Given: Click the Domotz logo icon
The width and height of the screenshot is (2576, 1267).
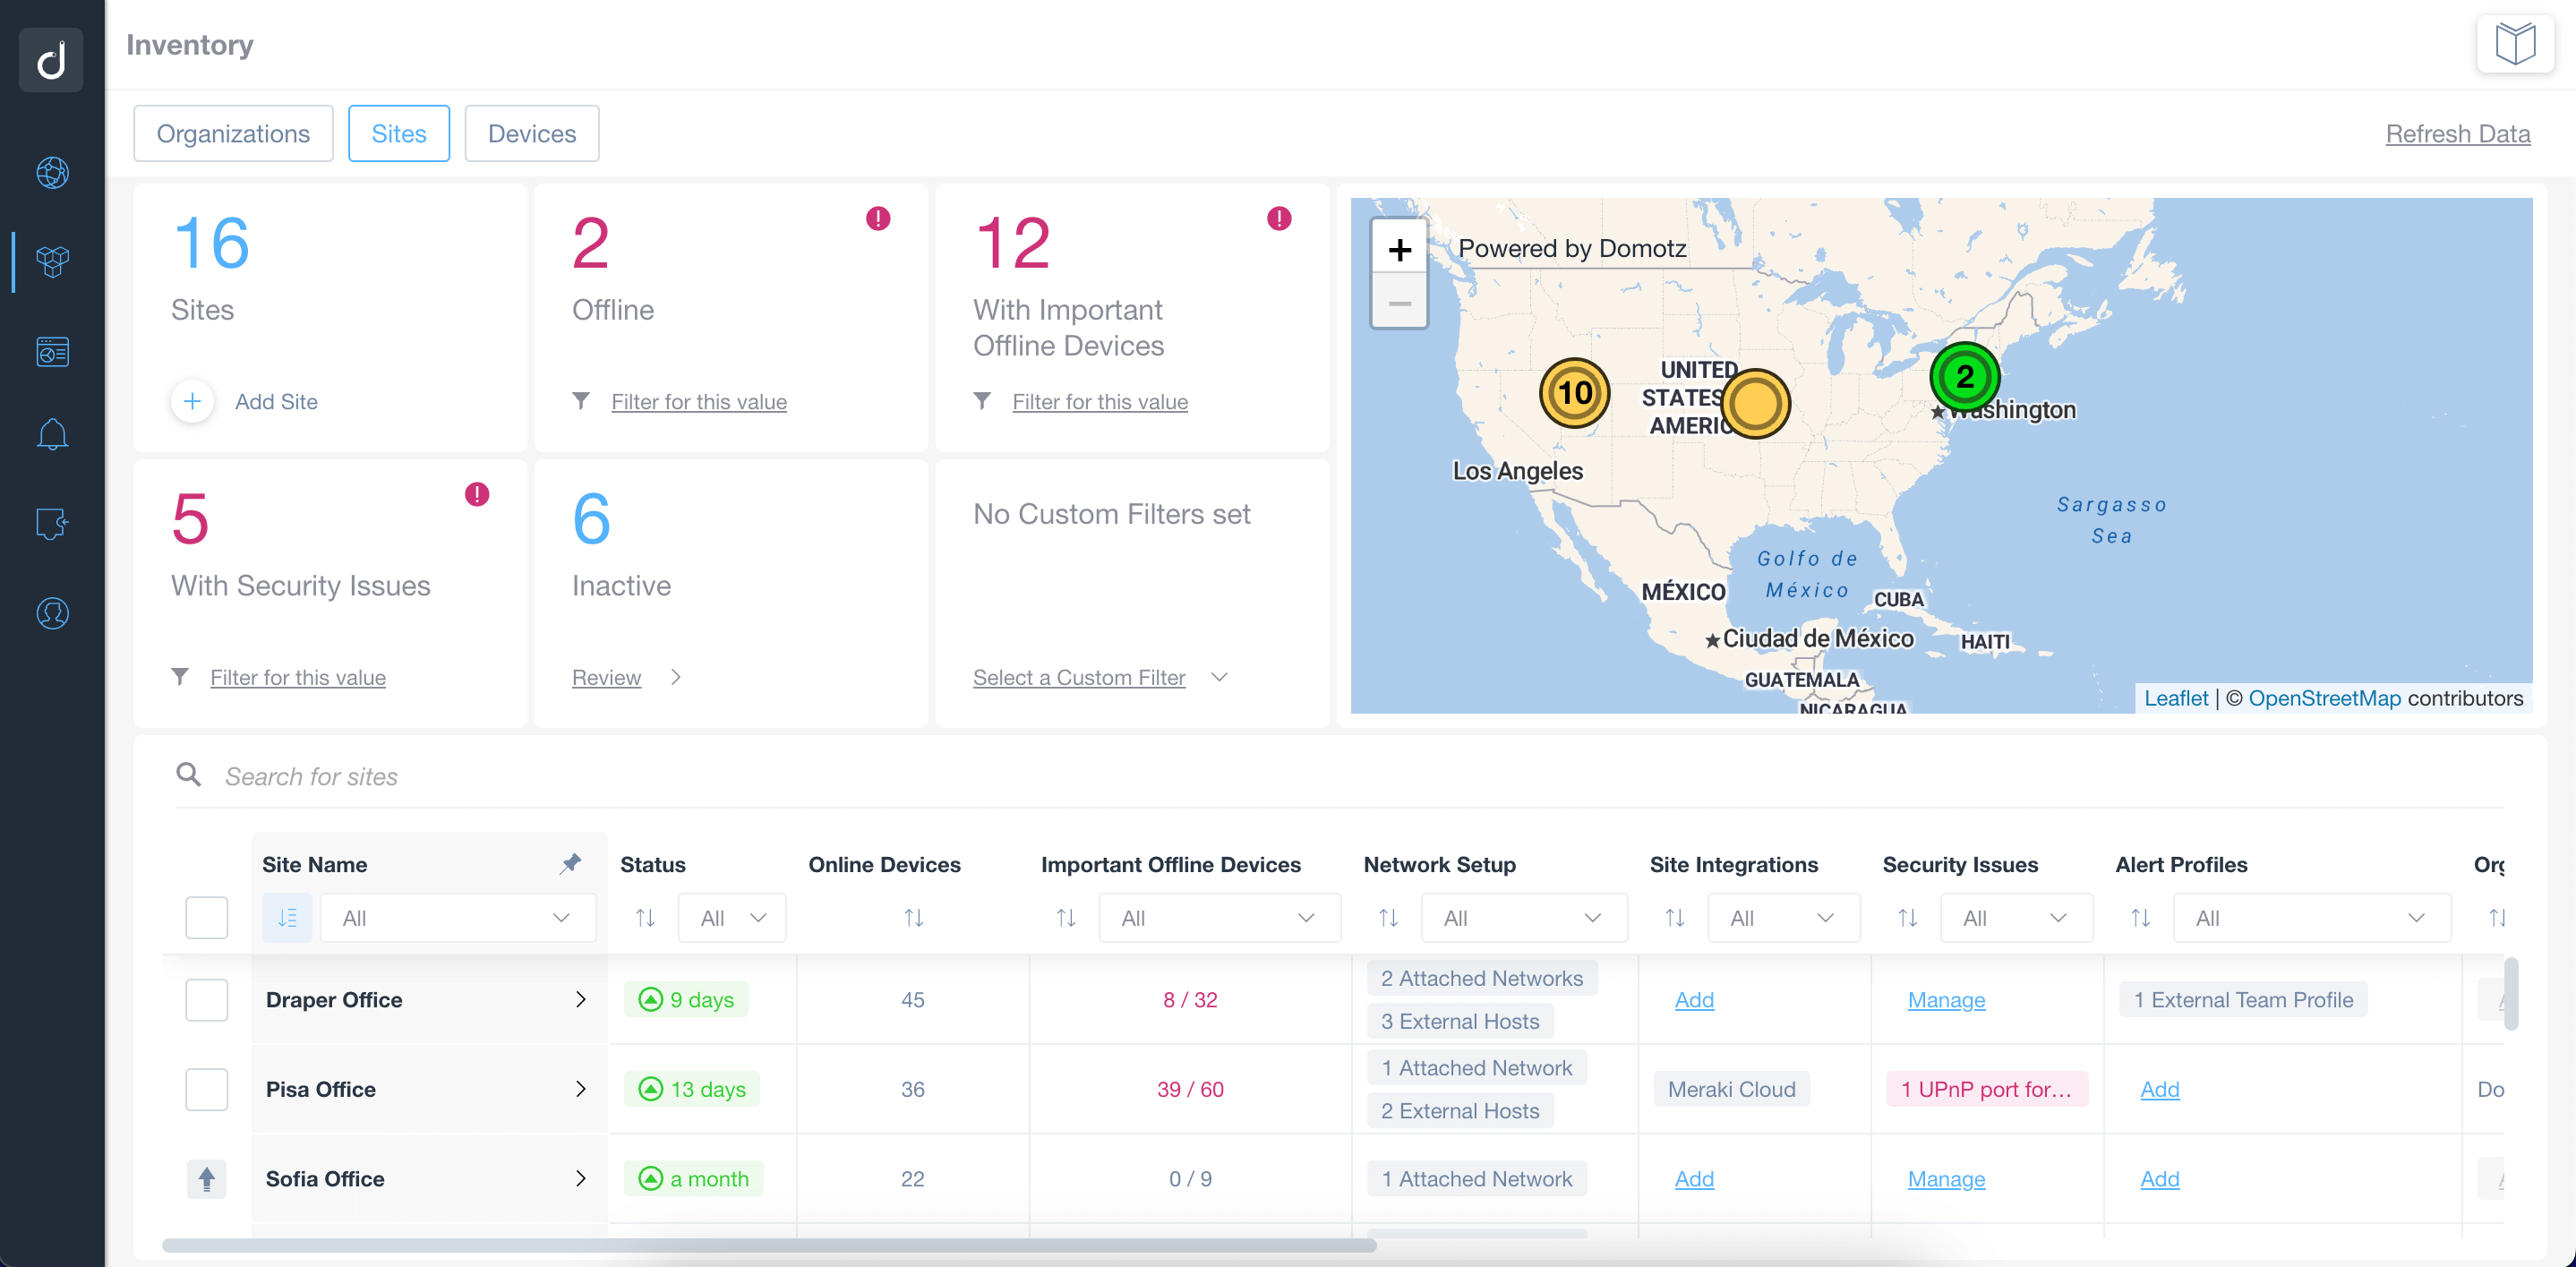Looking at the screenshot, I should tap(51, 60).
